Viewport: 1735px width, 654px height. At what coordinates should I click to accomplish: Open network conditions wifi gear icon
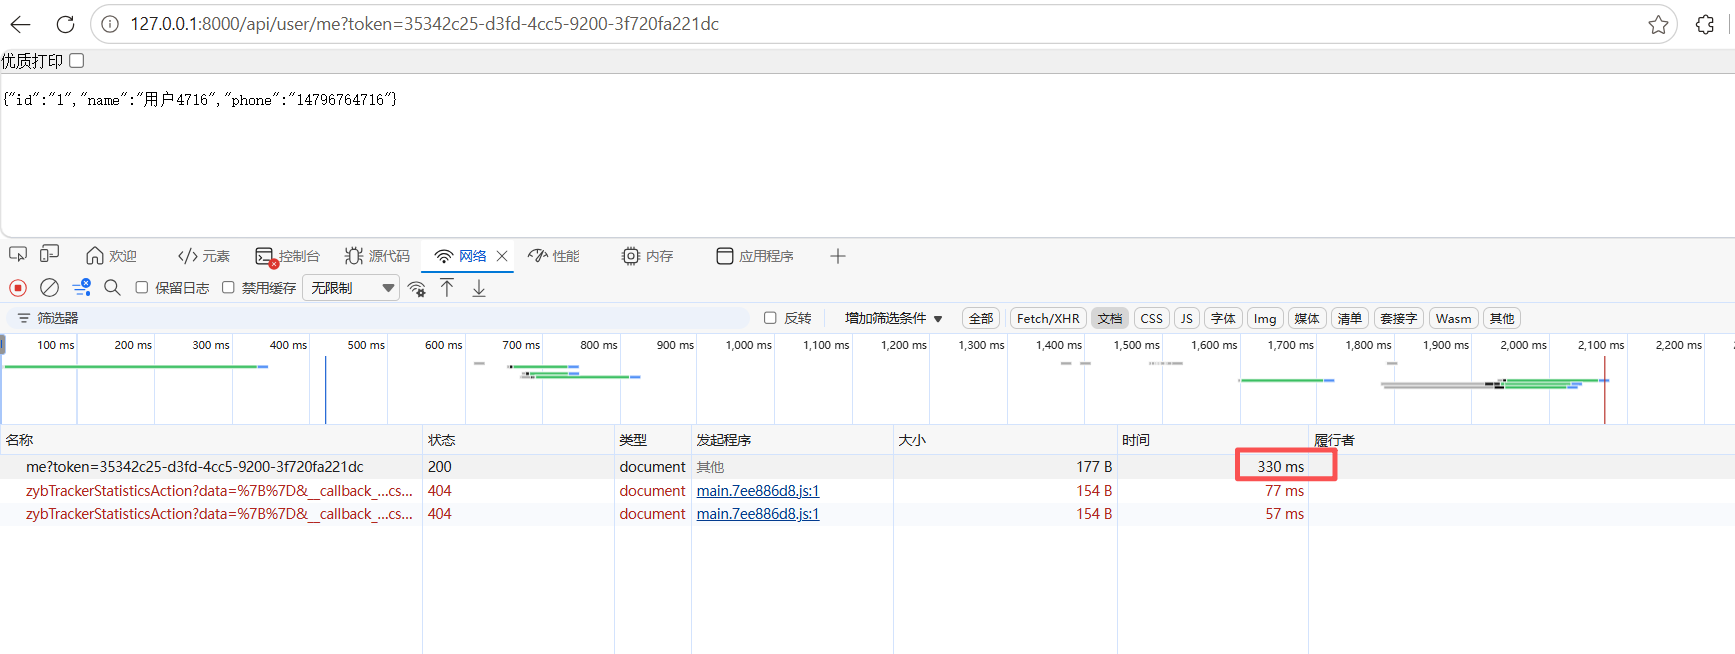(417, 288)
